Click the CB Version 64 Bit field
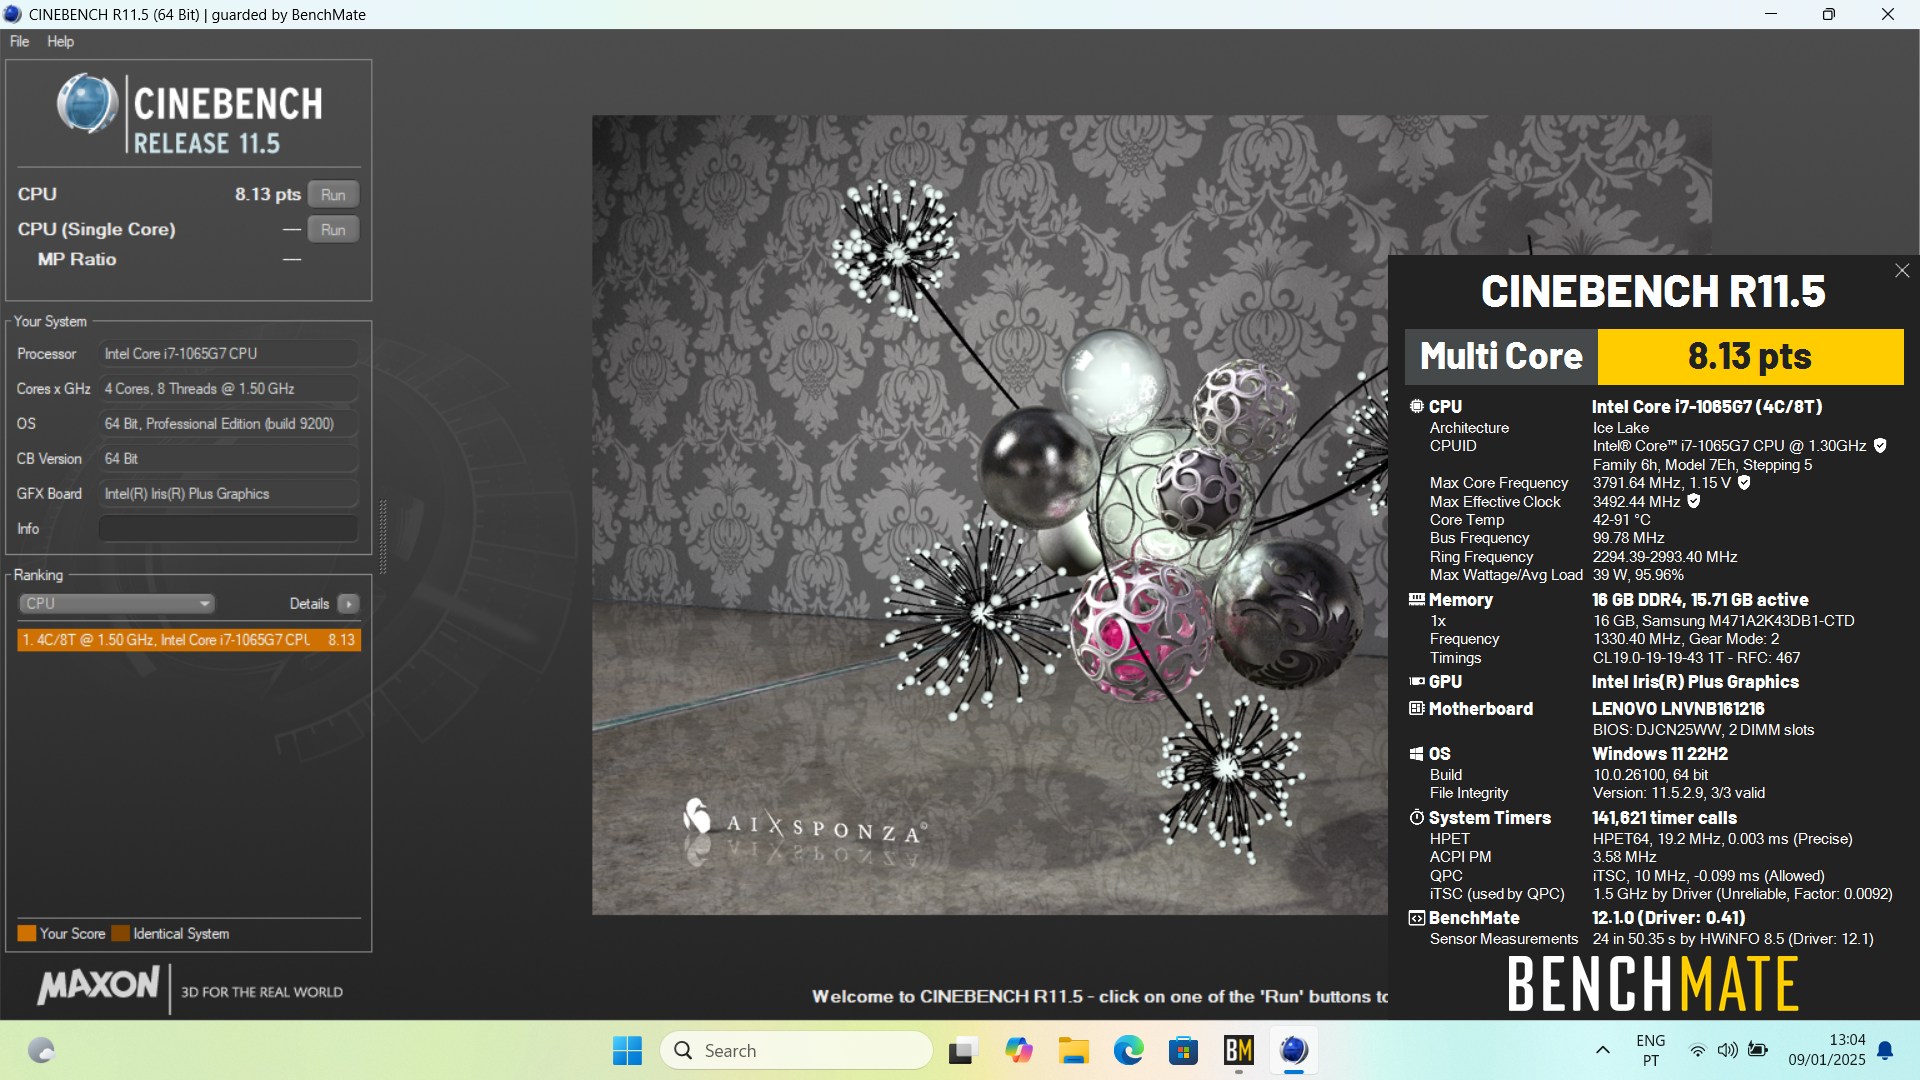The height and width of the screenshot is (1080, 1920). click(228, 458)
